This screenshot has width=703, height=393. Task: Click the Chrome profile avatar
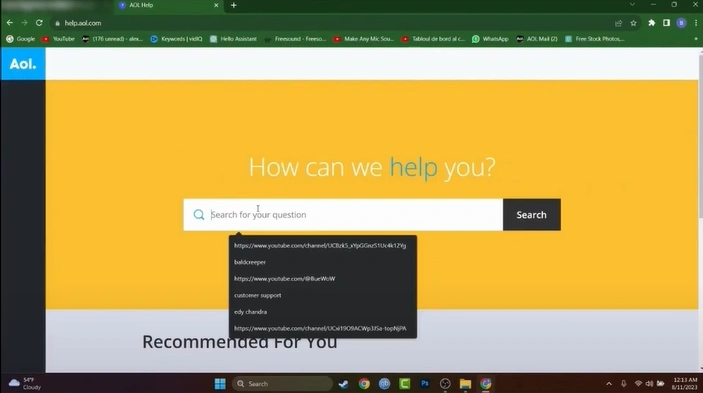pos(681,23)
